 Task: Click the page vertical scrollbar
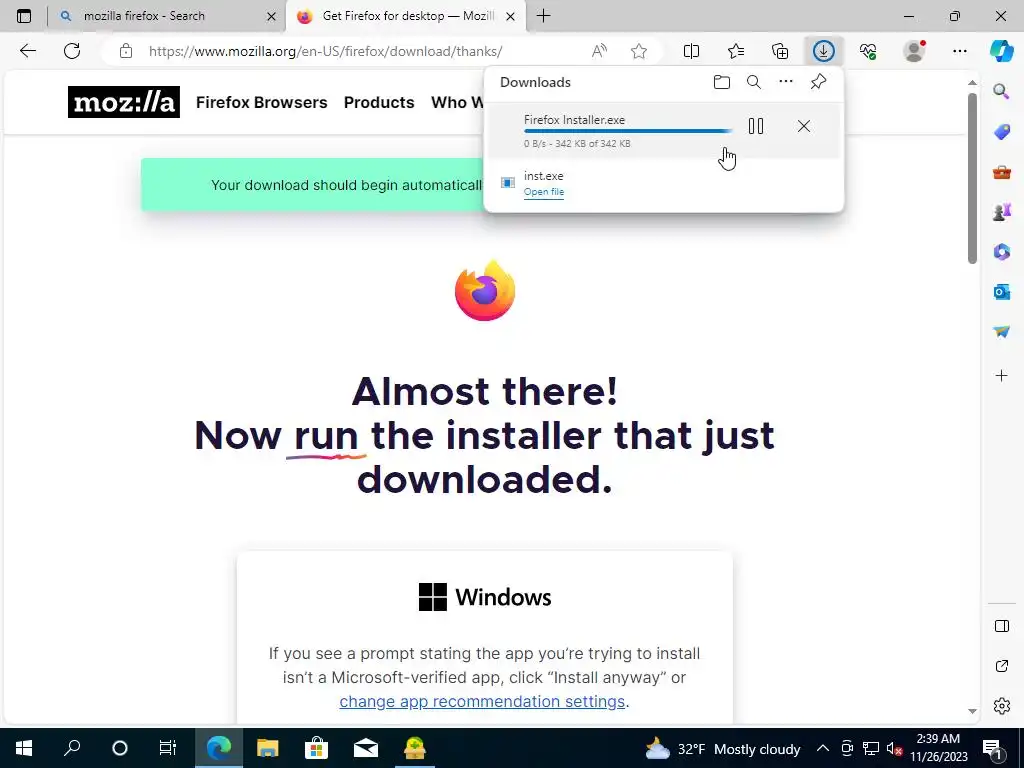[972, 178]
